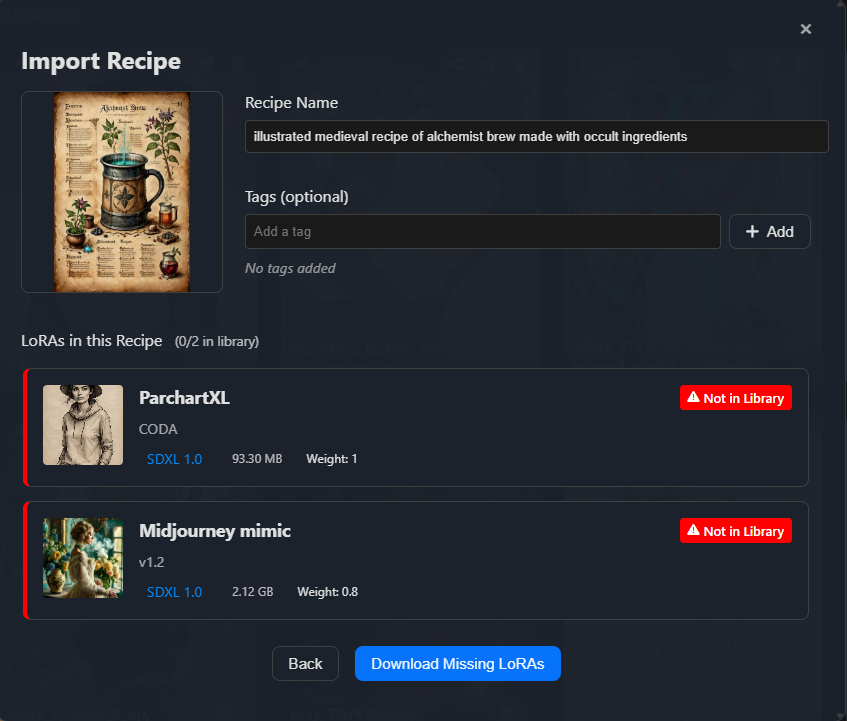Viewport: 847px width, 721px height.
Task: Go back with the Back button
Action: point(305,664)
